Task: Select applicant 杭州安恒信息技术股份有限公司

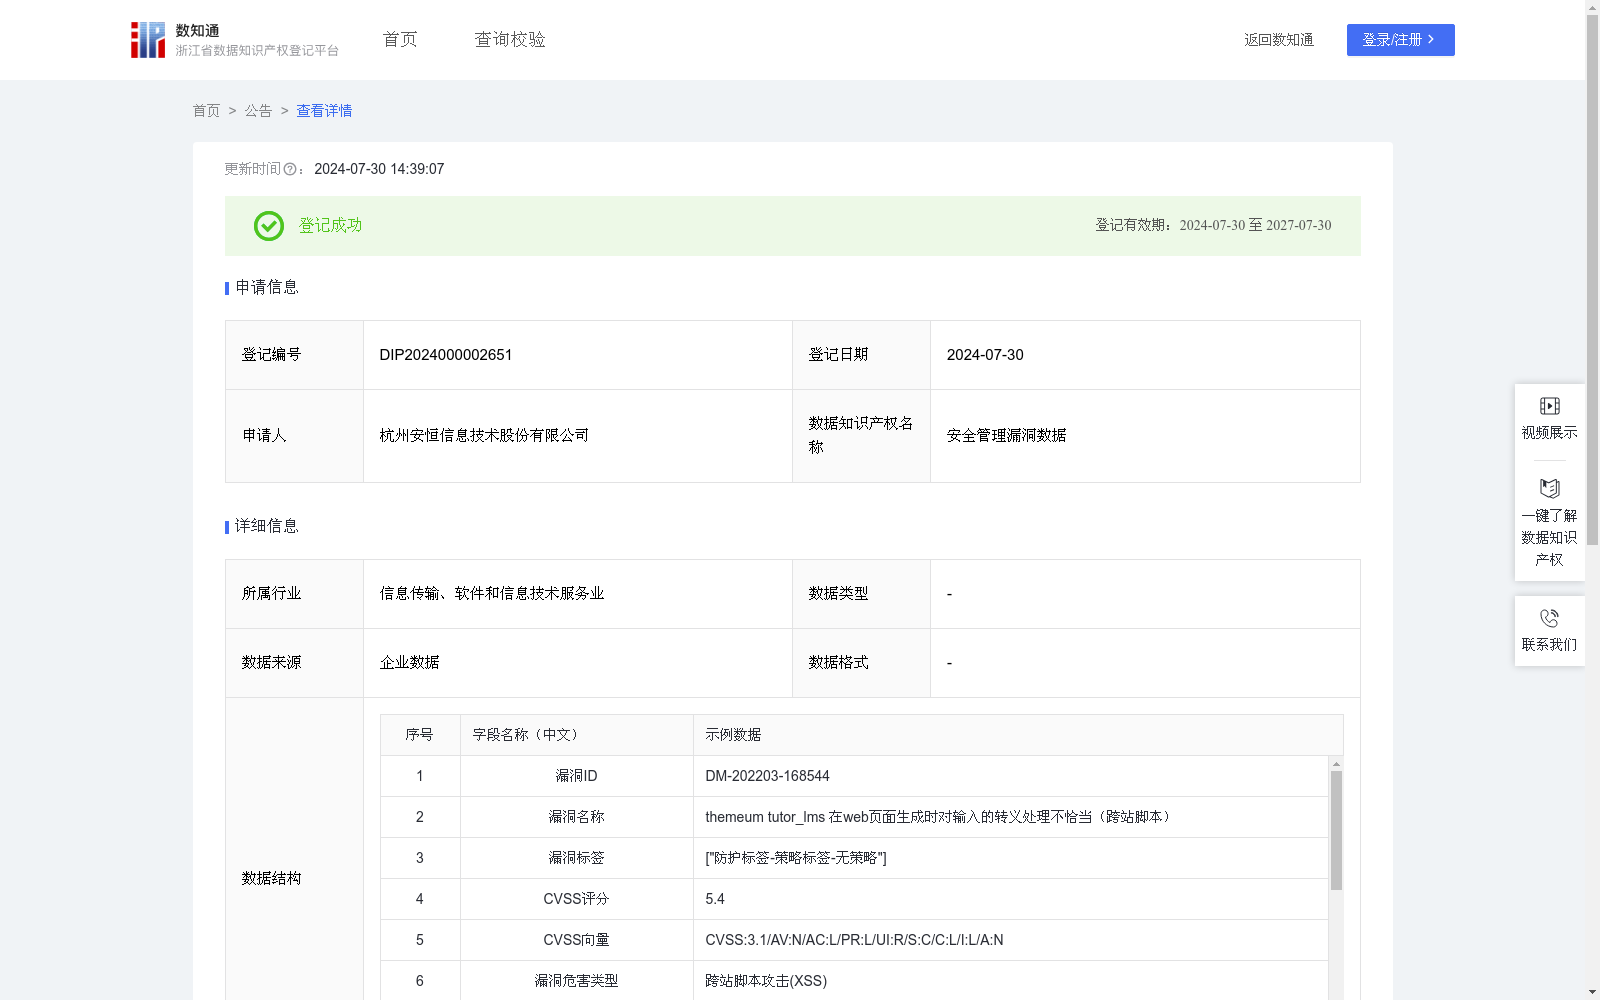Action: (484, 436)
